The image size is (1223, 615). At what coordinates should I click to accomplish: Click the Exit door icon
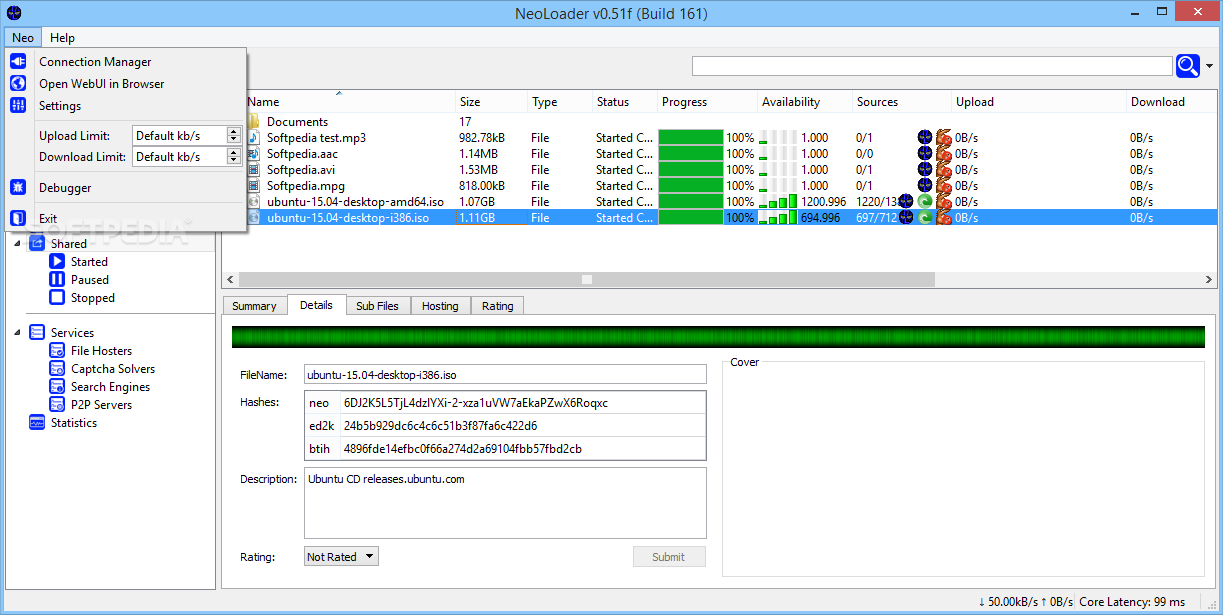click(18, 219)
